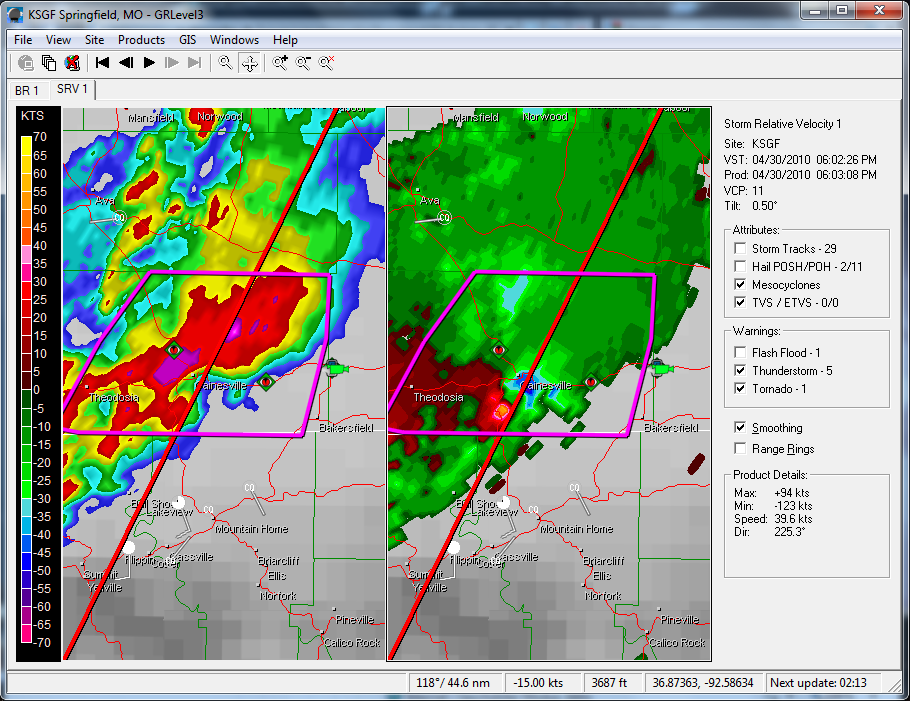Click the zoom in icon
The image size is (910, 701).
click(280, 63)
